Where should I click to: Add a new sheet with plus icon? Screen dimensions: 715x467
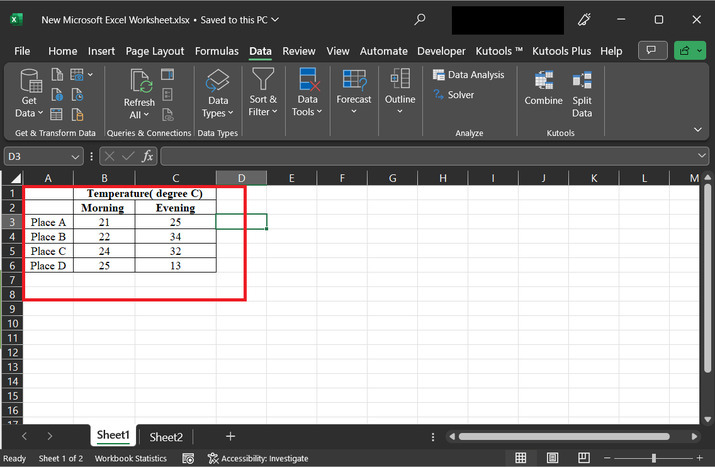(230, 436)
